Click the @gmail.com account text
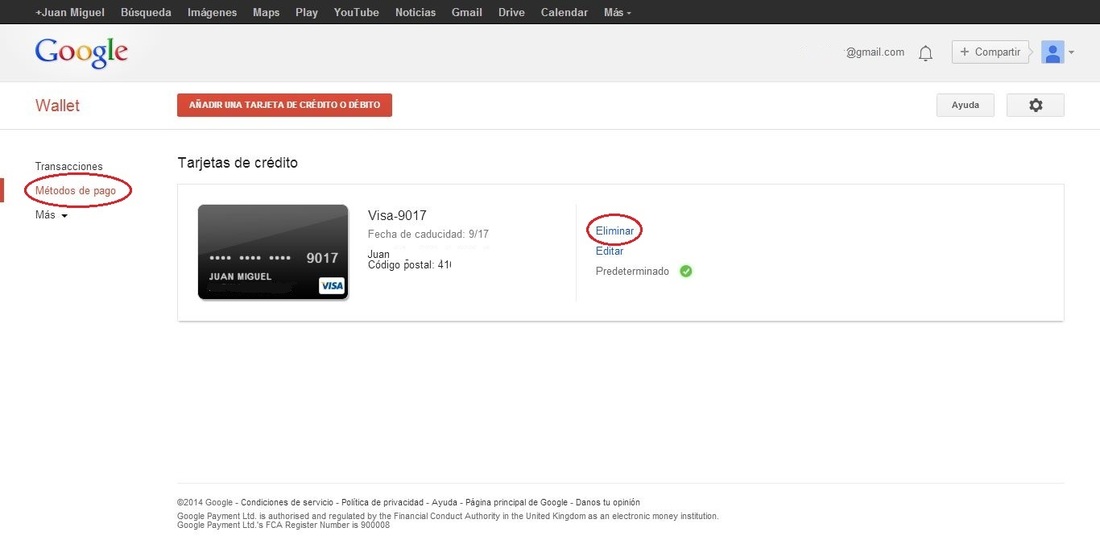 875,52
